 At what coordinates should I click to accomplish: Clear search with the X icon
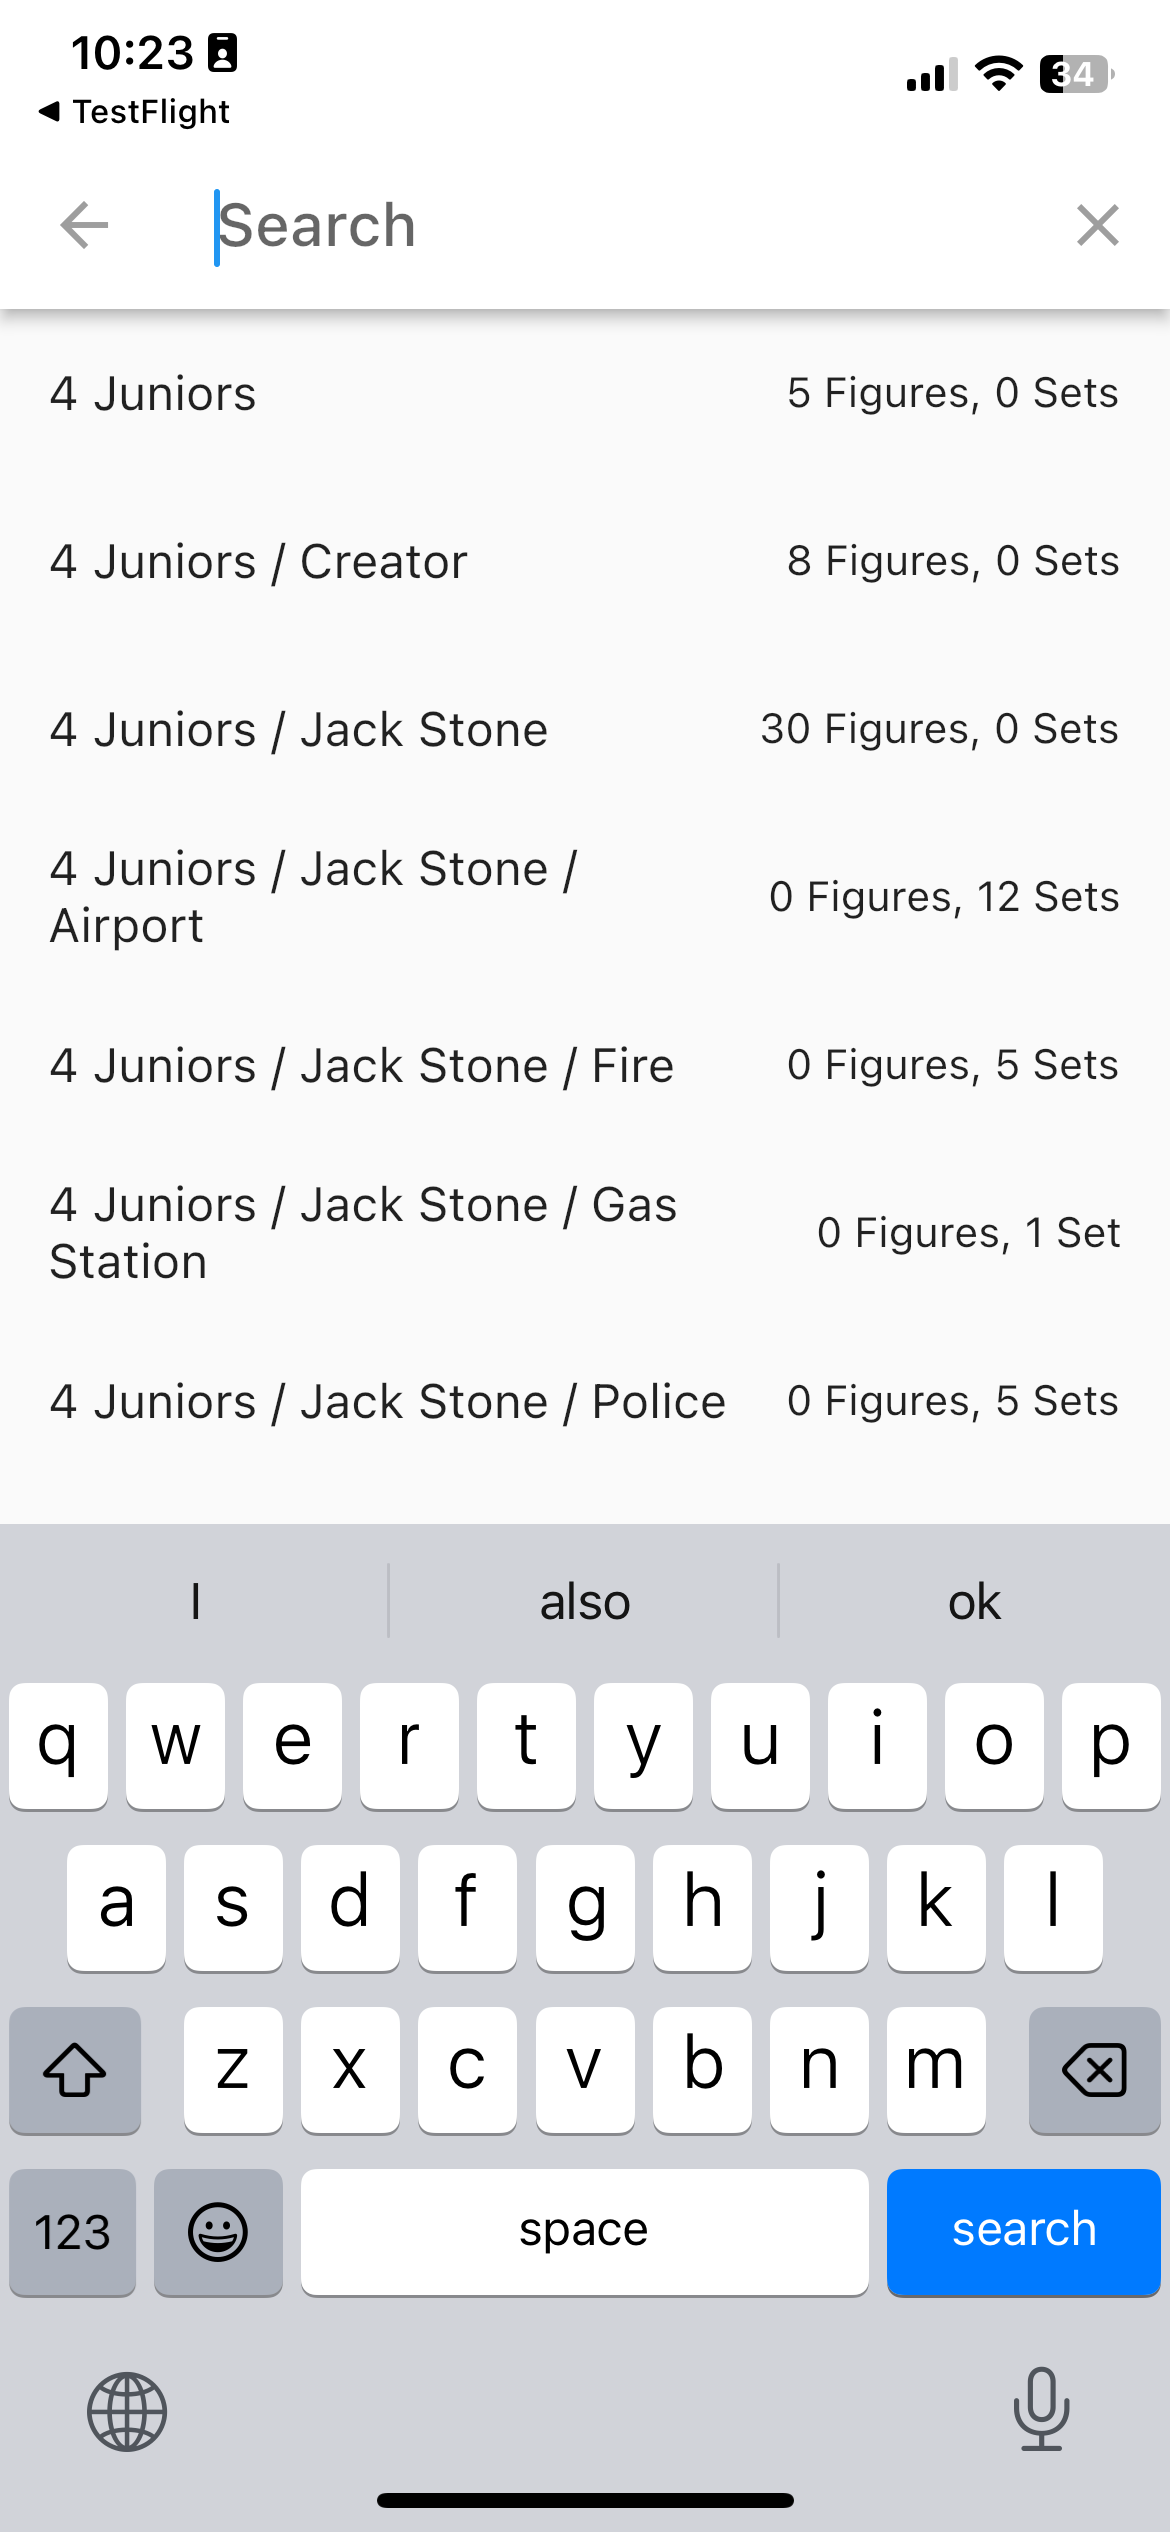click(x=1097, y=225)
